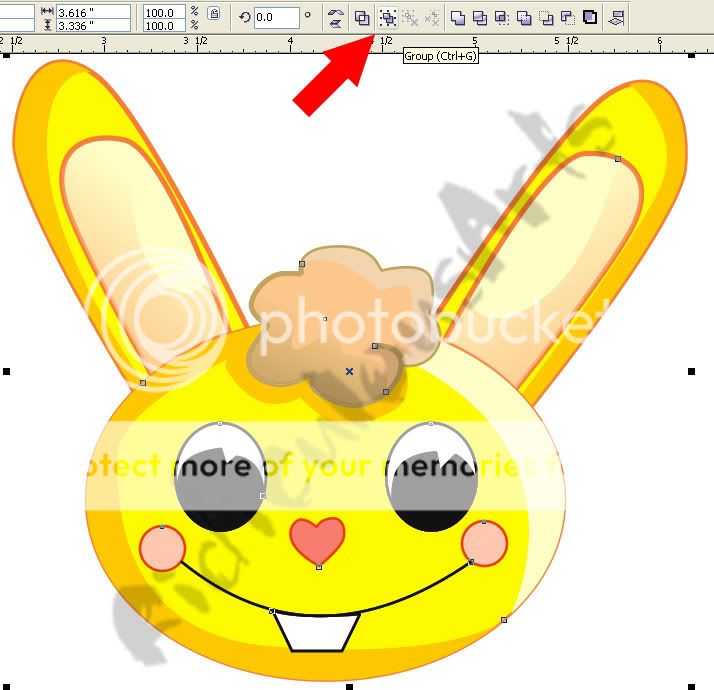Image resolution: width=714 pixels, height=690 pixels.
Task: Click the Trim shaping icon
Action: point(480,17)
